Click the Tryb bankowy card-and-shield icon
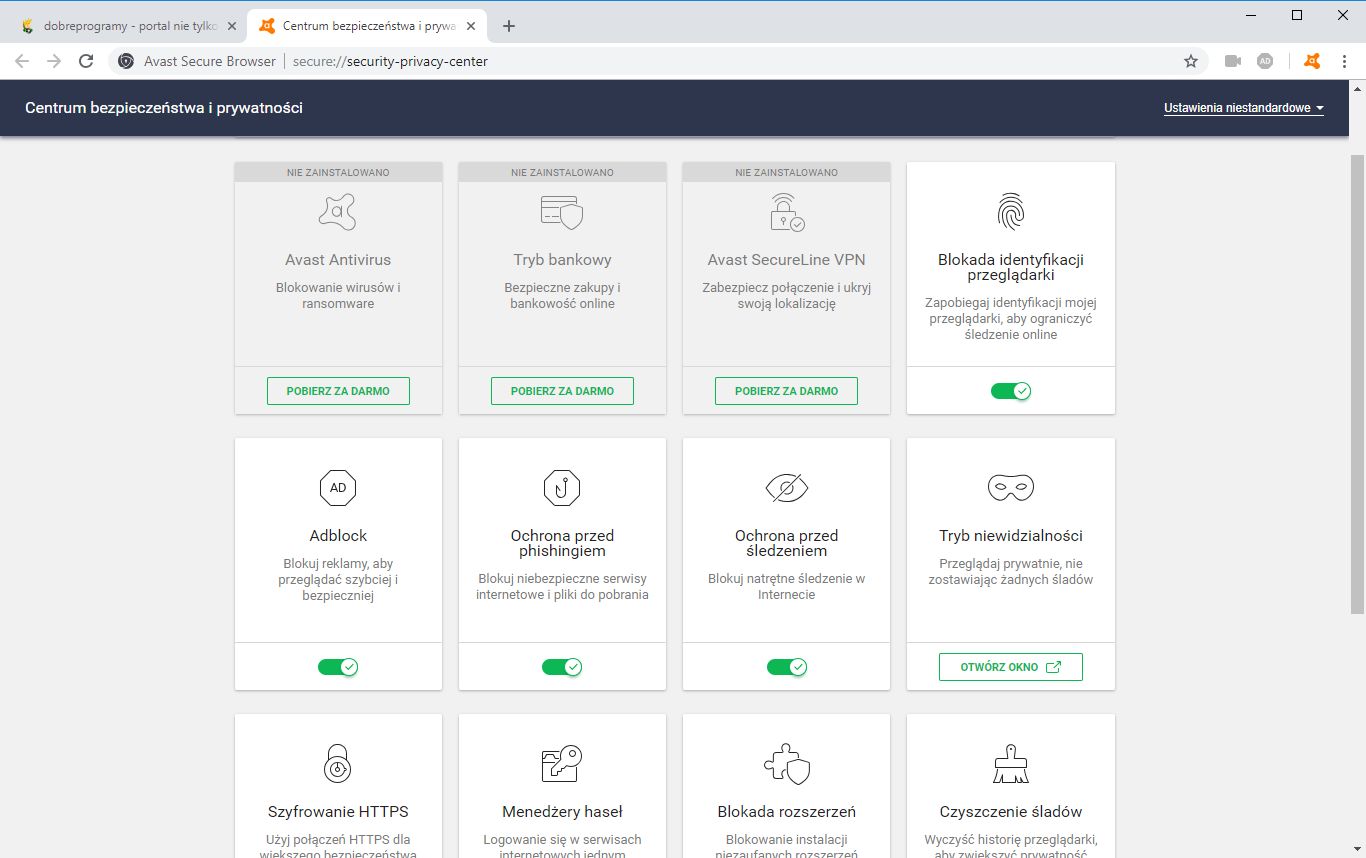This screenshot has height=858, width=1366. pos(562,212)
